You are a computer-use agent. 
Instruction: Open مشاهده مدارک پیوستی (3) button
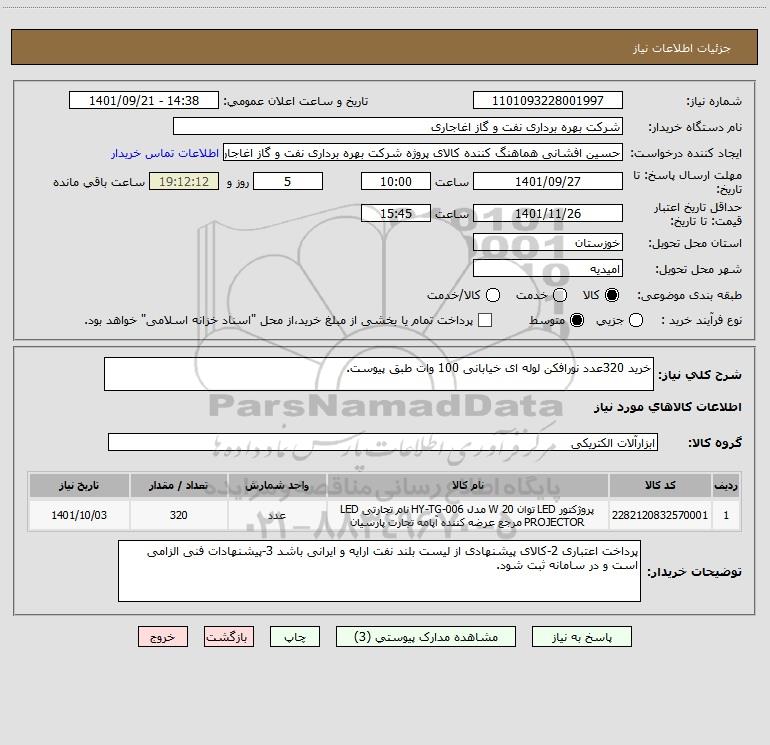coord(426,637)
